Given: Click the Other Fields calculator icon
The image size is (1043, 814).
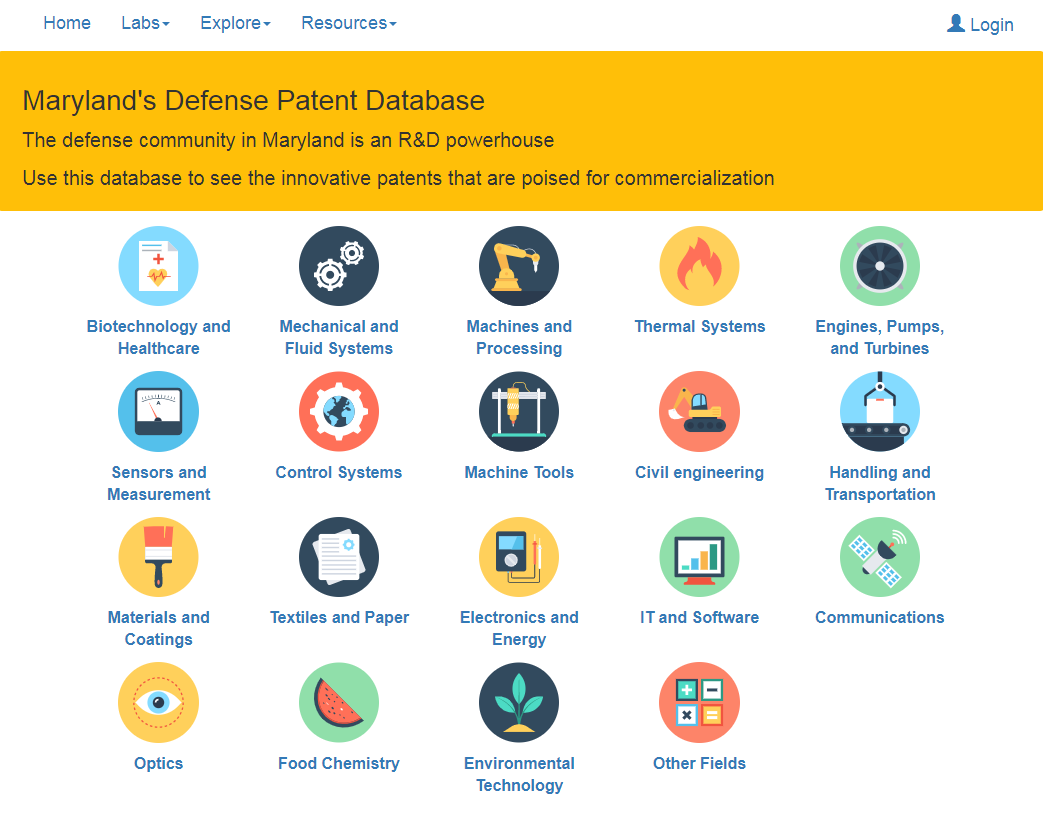Looking at the screenshot, I should point(699,702).
